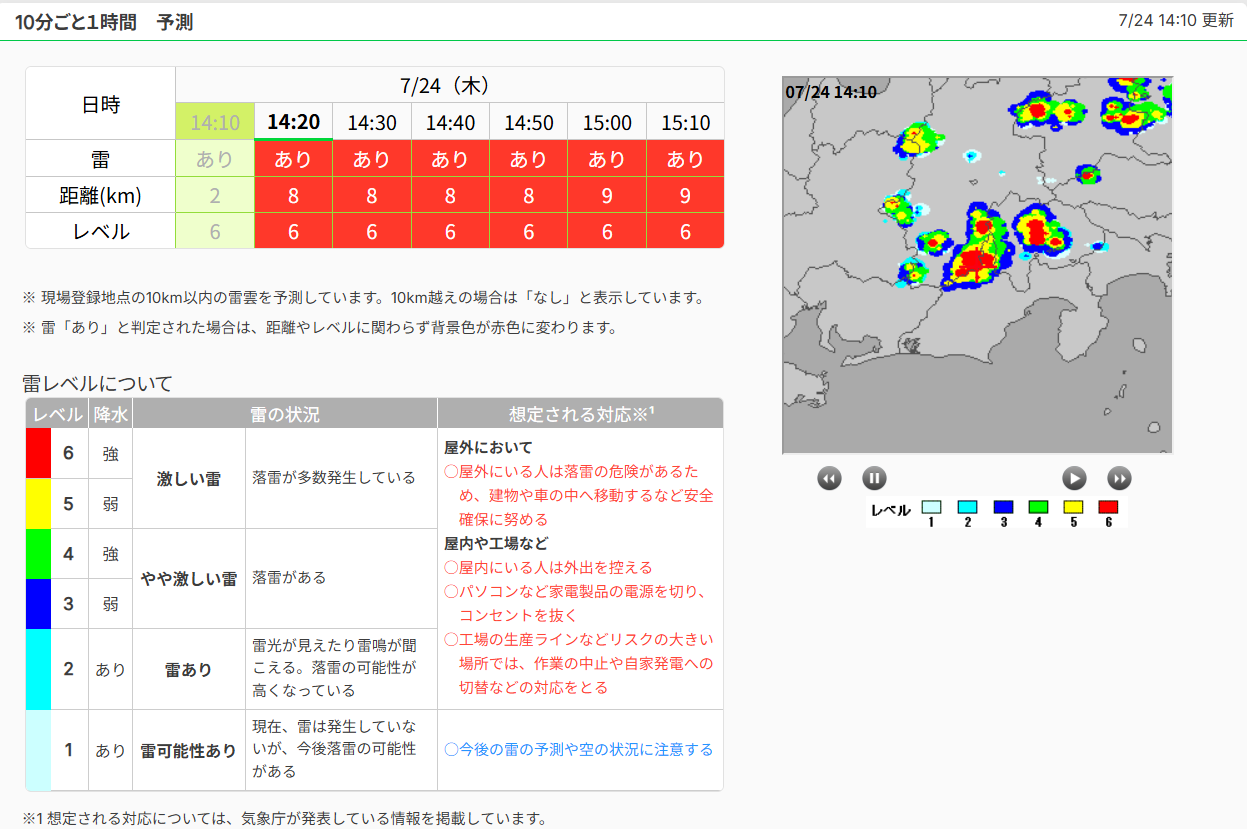Click the level value 6 under 14:10
Screen dimensions: 1247x829
tap(215, 232)
